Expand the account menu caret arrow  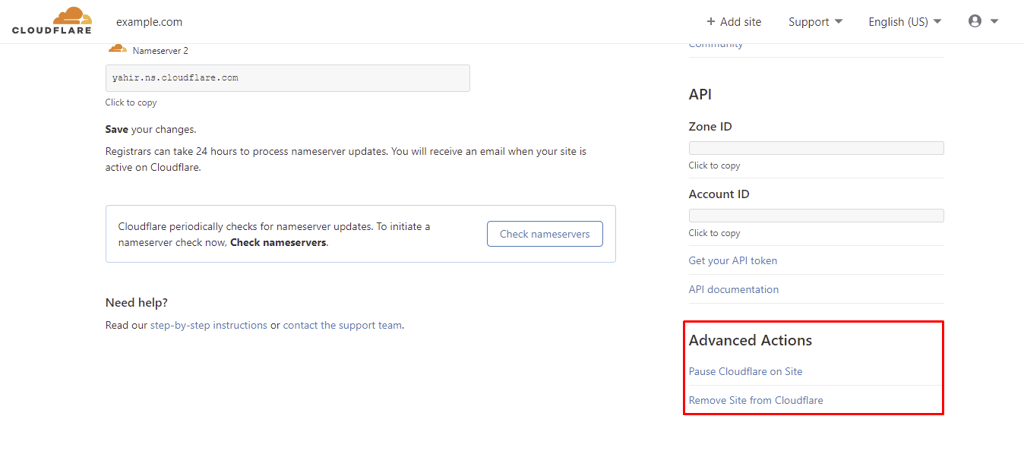click(x=995, y=22)
